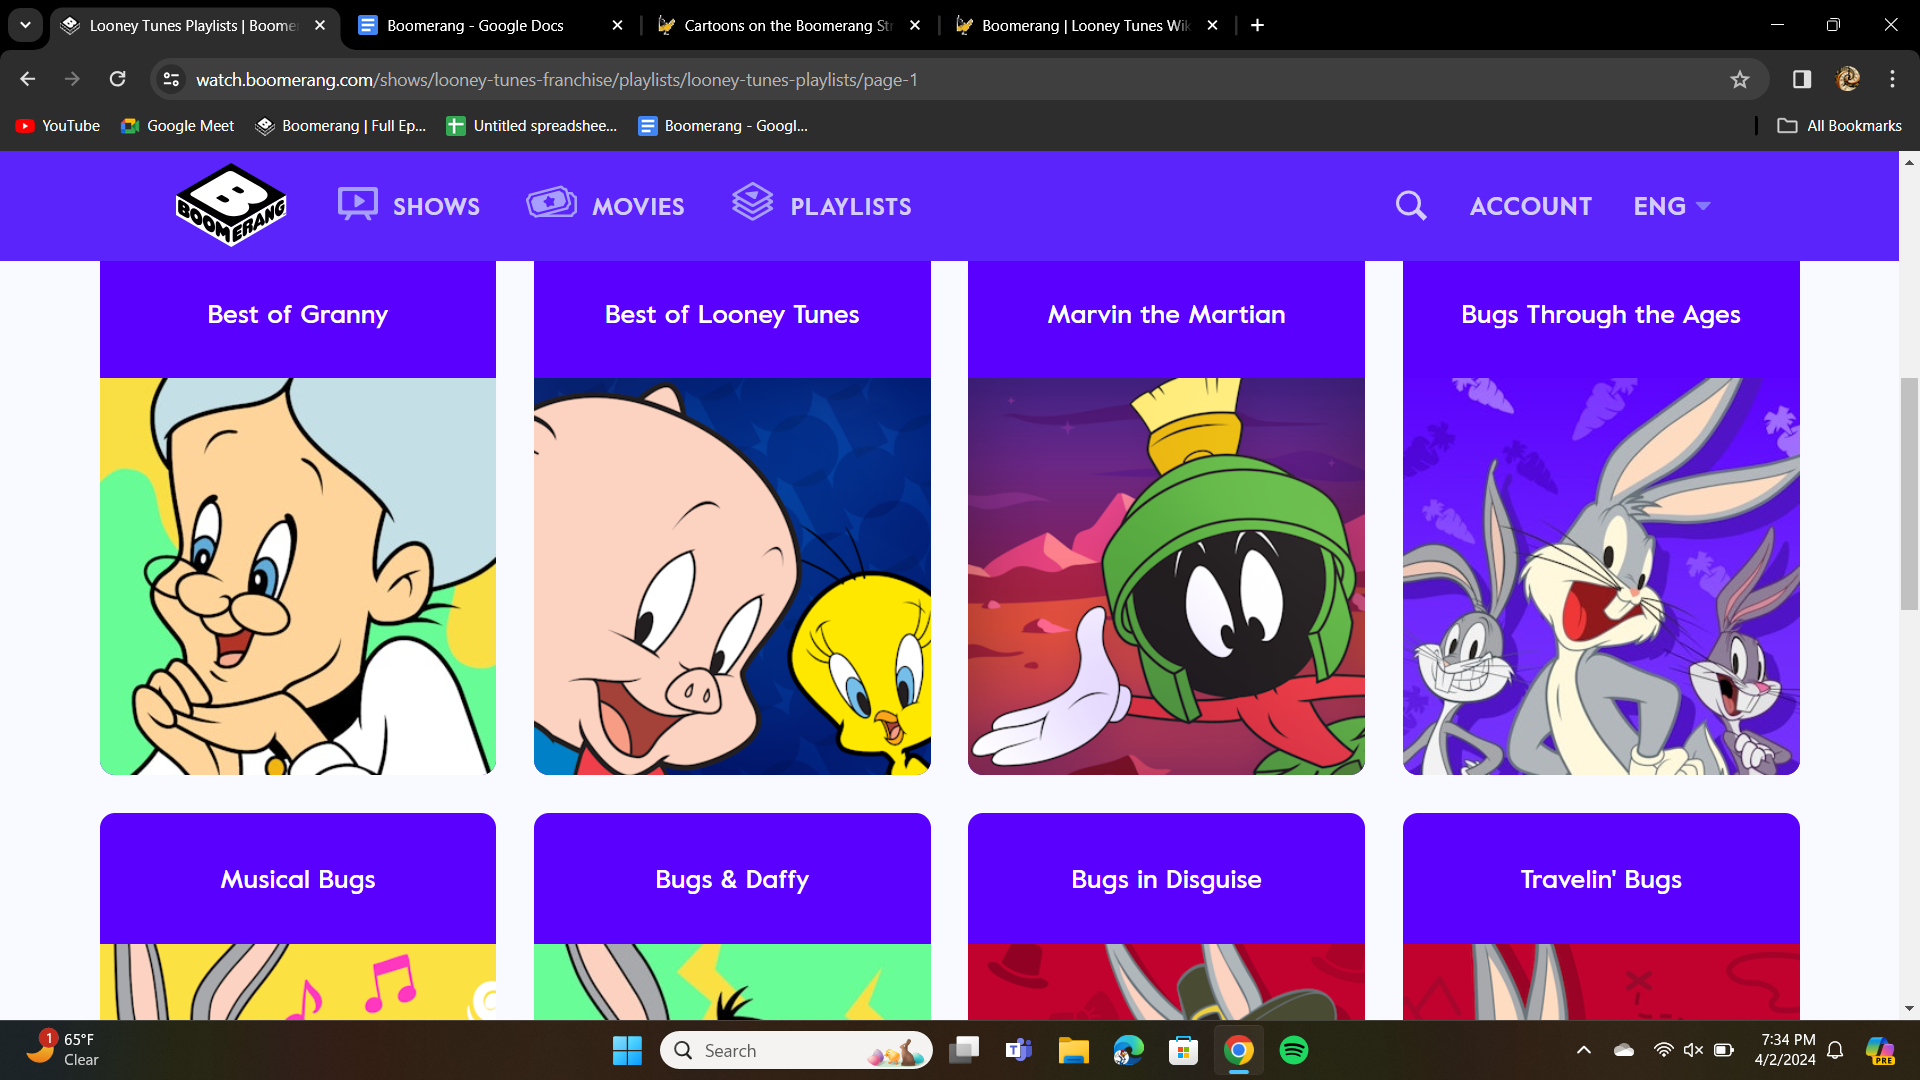Open the All Bookmarks folder
Image resolution: width=1920 pixels, height=1080 pixels.
tap(1839, 126)
